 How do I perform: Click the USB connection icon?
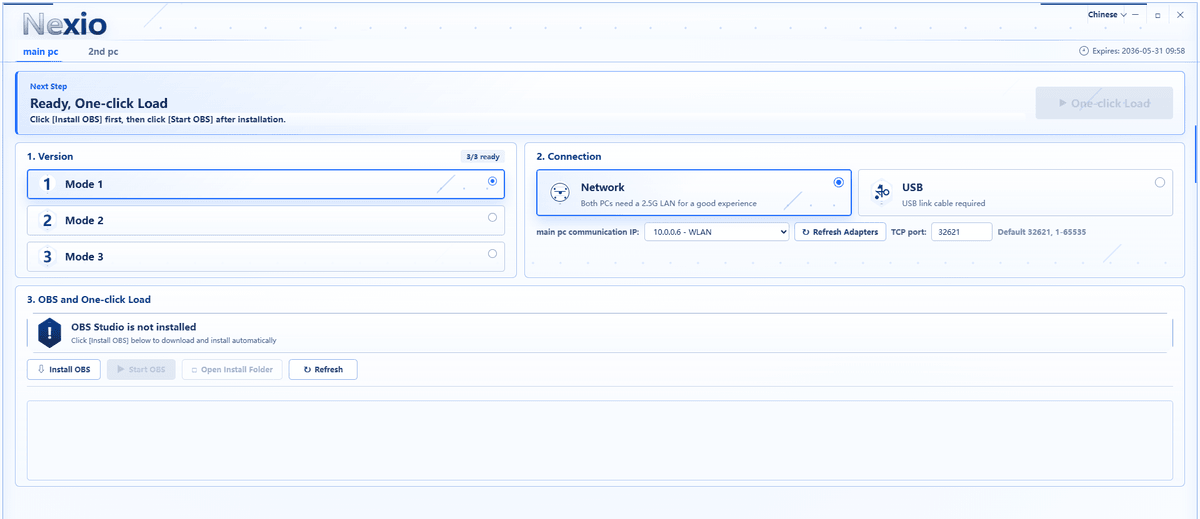pyautogui.click(x=881, y=192)
